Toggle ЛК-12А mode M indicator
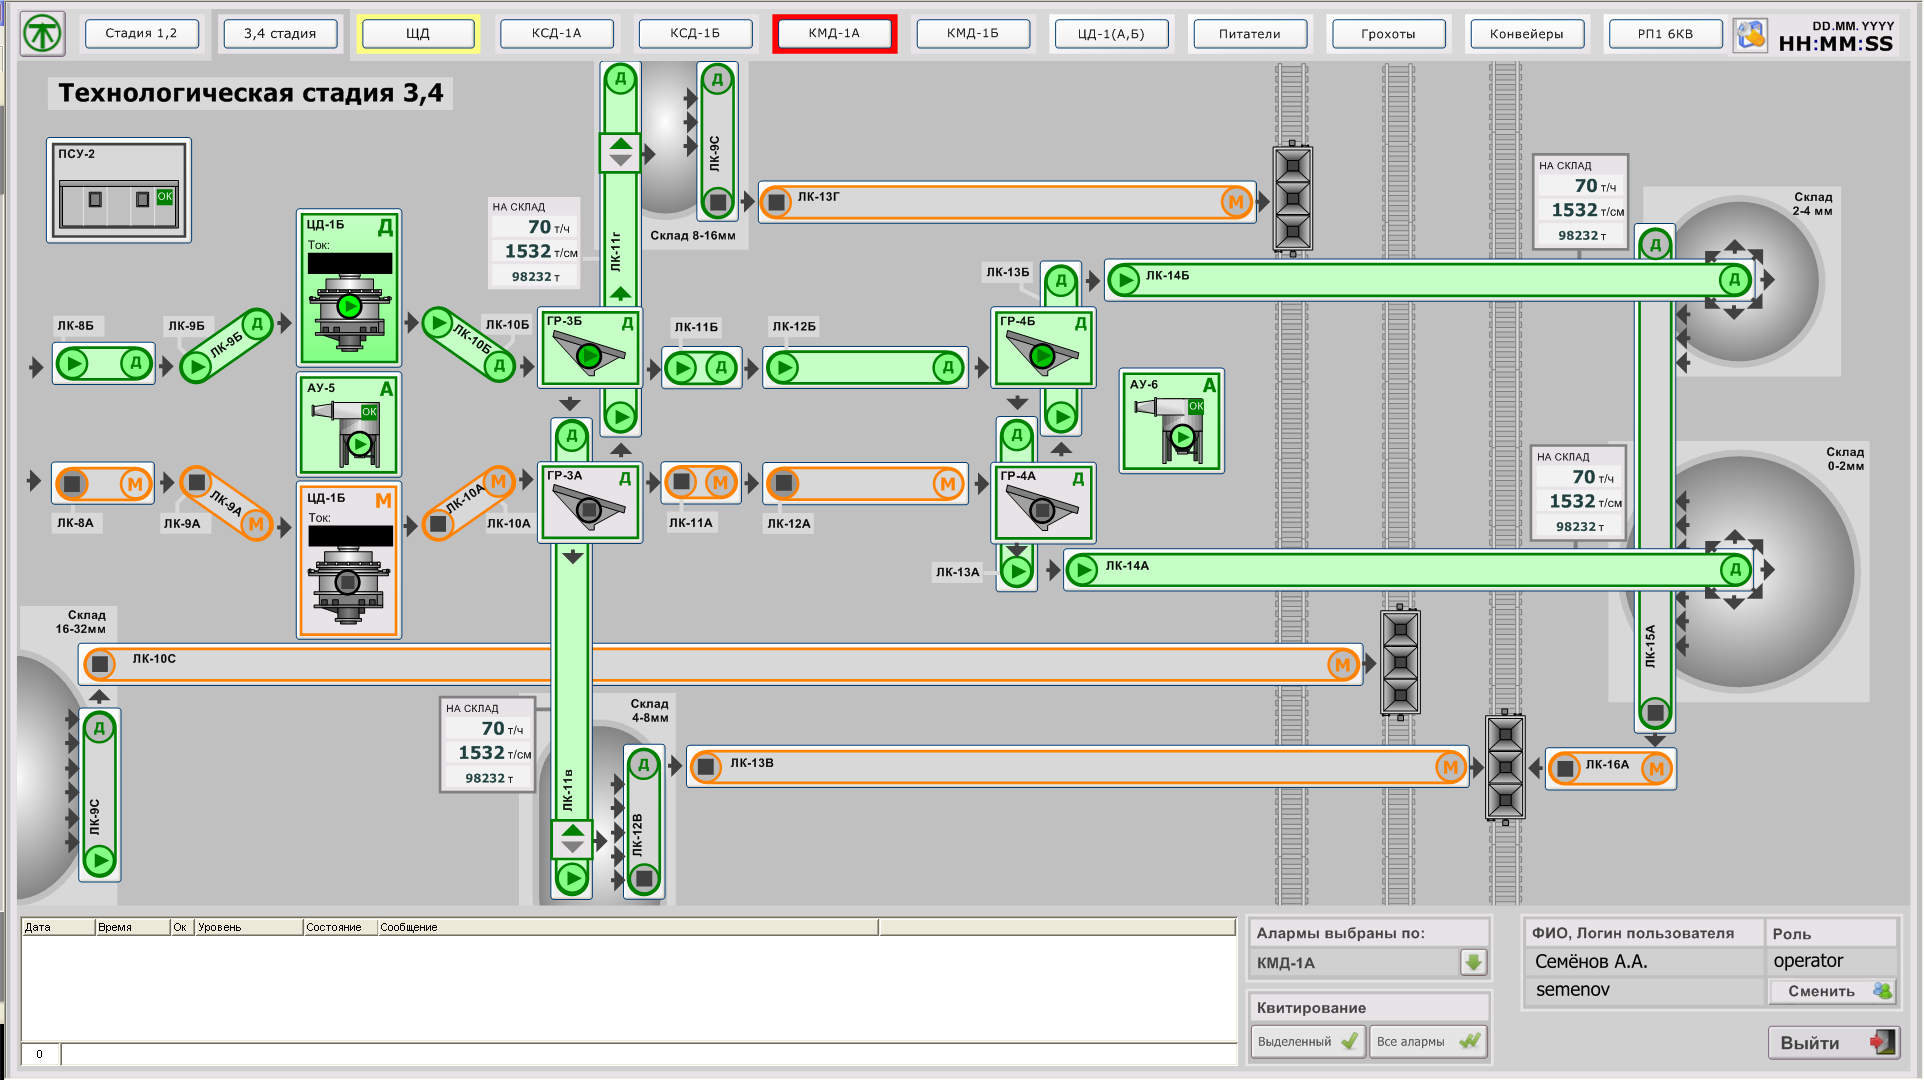This screenshot has height=1080, width=1924. coord(947,484)
